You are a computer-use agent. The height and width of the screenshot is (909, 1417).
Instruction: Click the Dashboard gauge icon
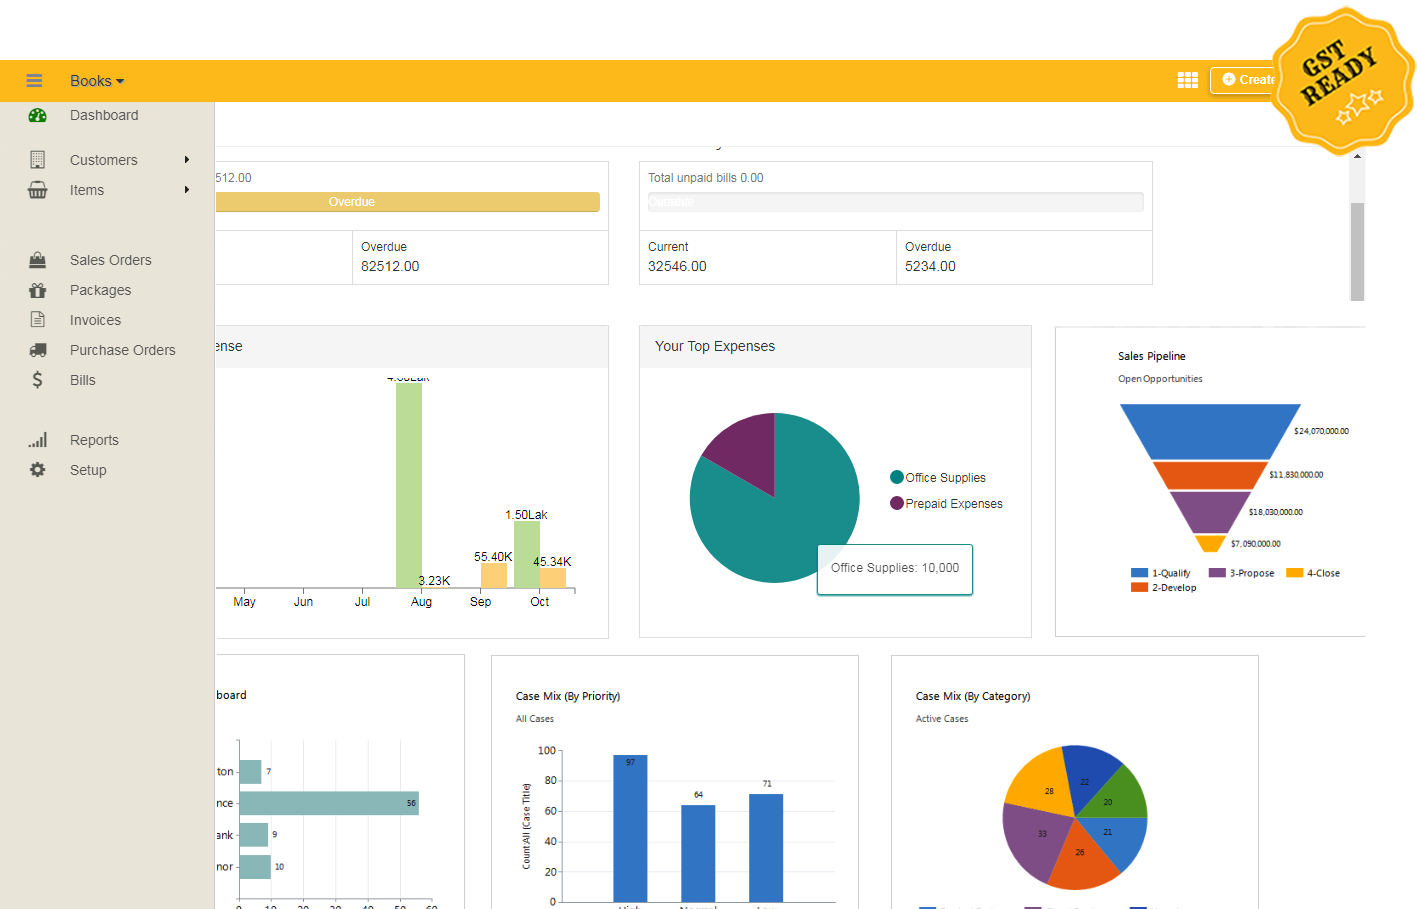38,116
